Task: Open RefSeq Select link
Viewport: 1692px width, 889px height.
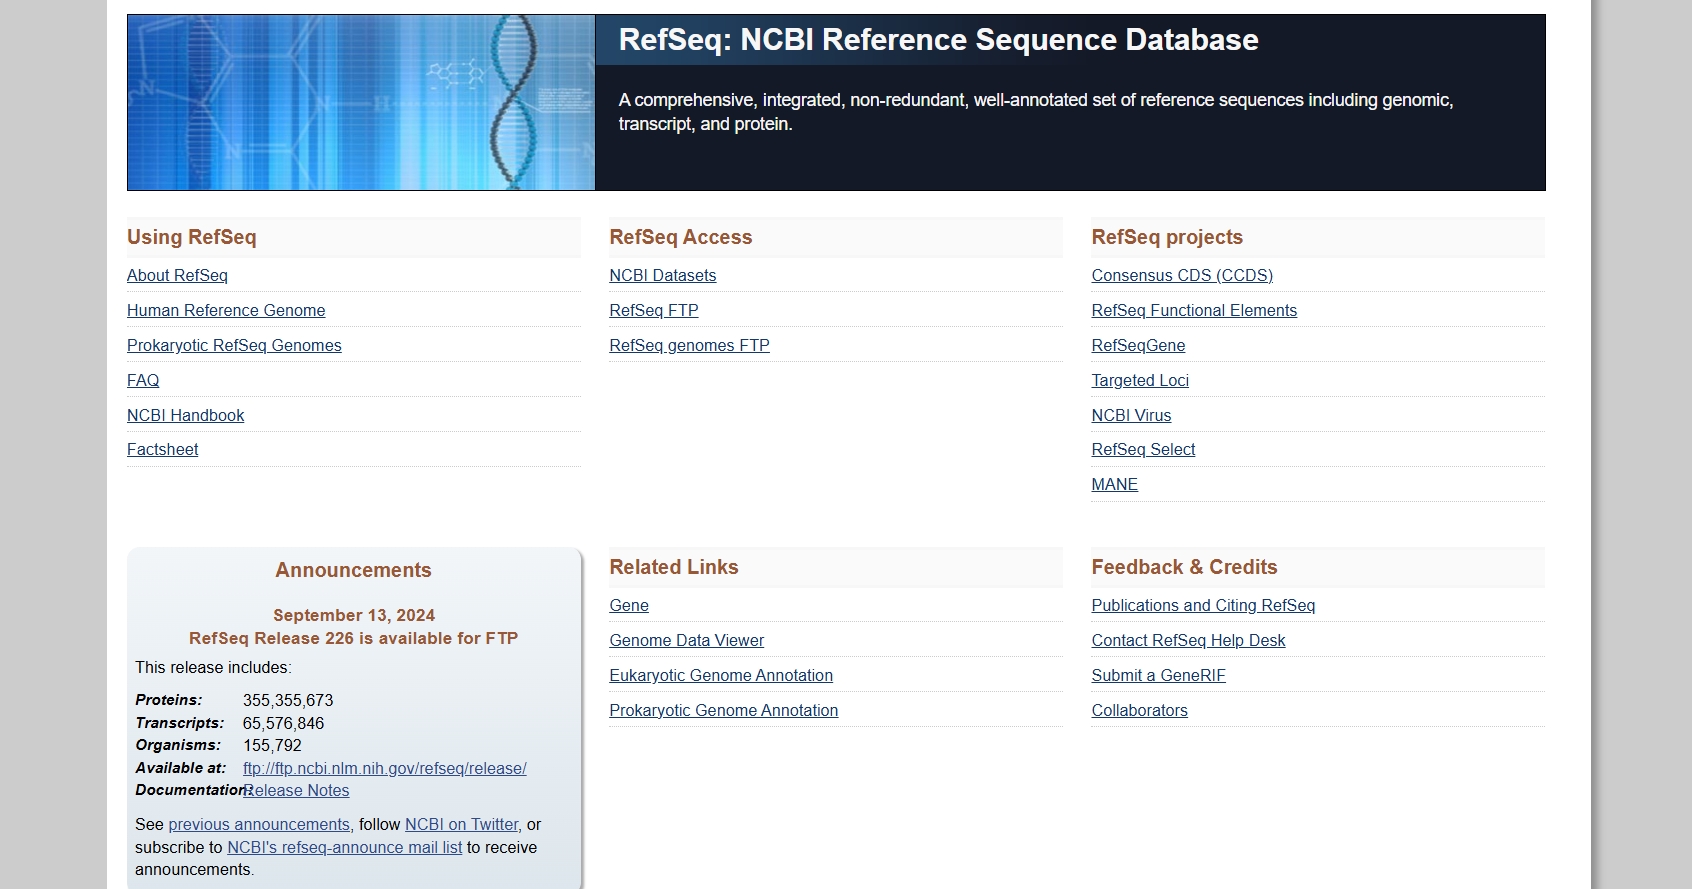Action: [1143, 449]
